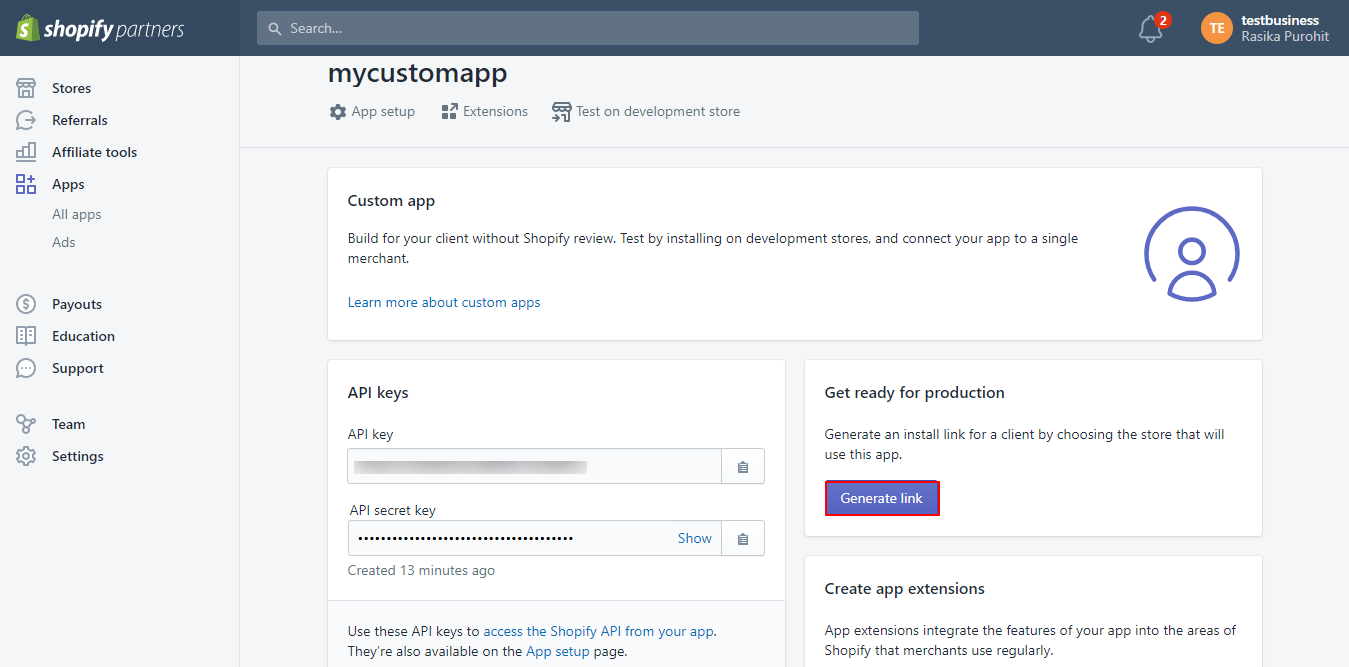Click the Generate link button

[x=882, y=498]
